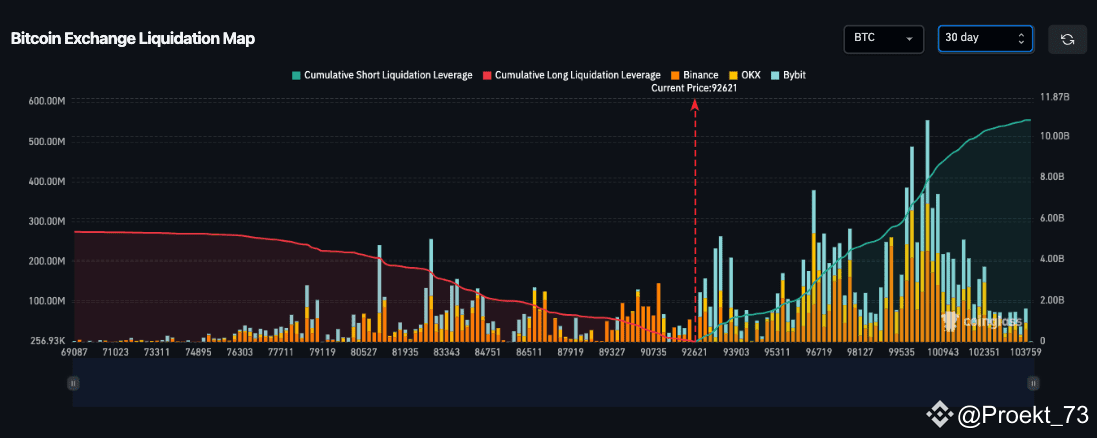Viewport: 1097px width, 438px height.
Task: Click the 103759 price axis label
Action: point(1025,353)
